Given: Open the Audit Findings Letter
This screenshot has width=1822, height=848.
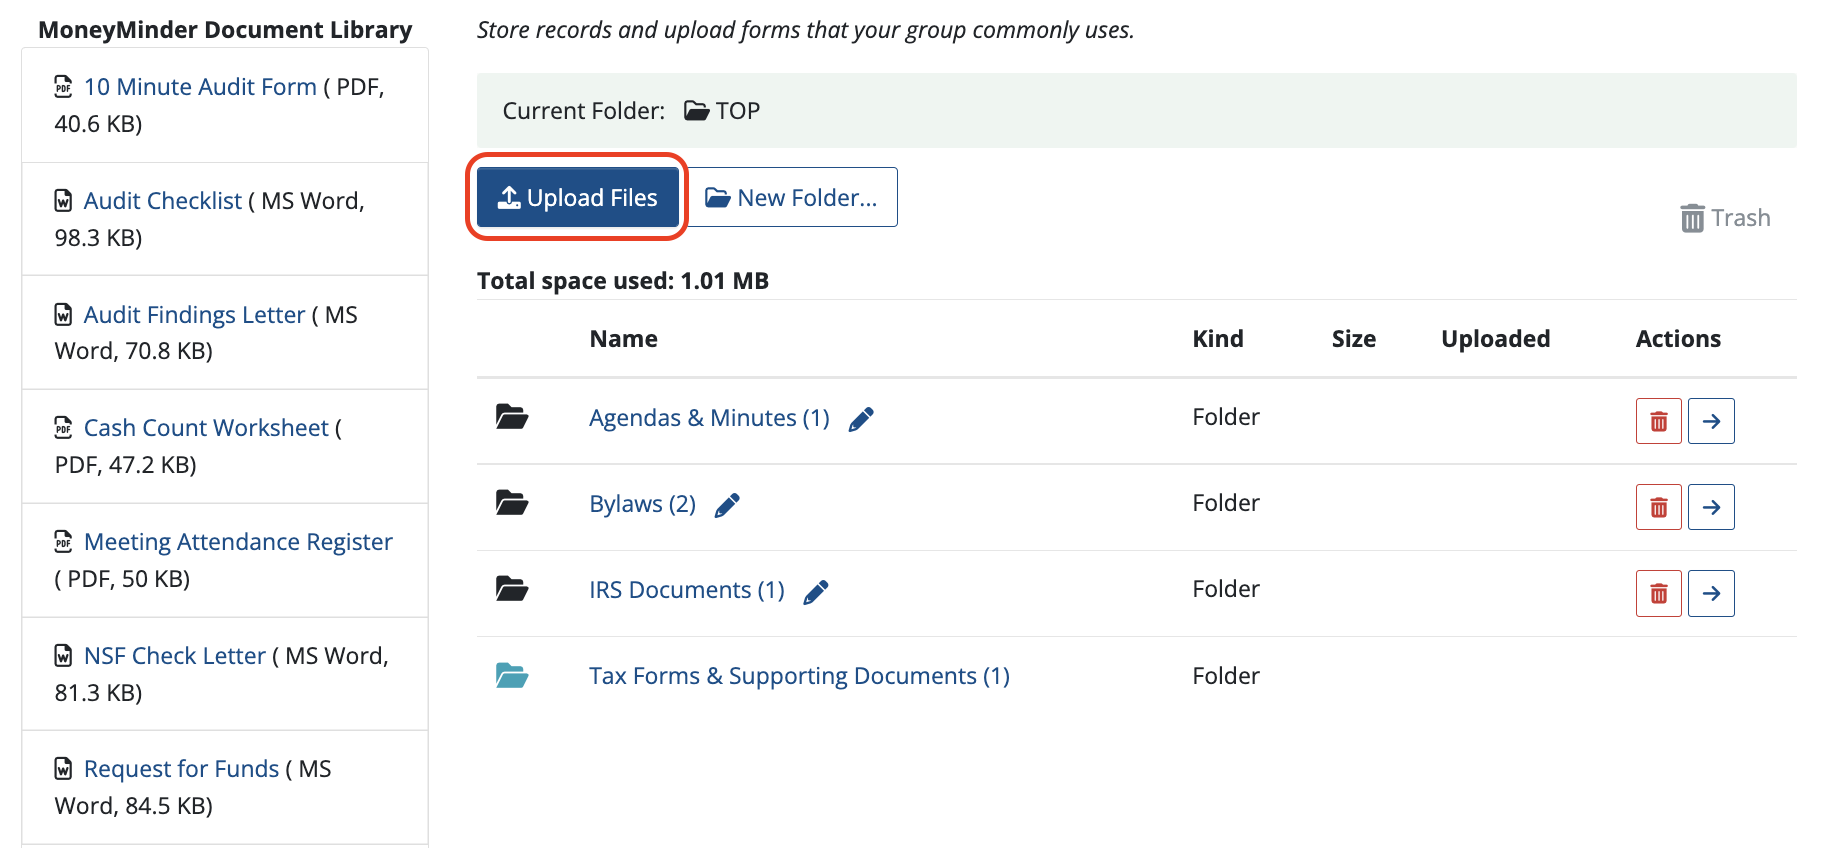Looking at the screenshot, I should pyautogui.click(x=194, y=315).
